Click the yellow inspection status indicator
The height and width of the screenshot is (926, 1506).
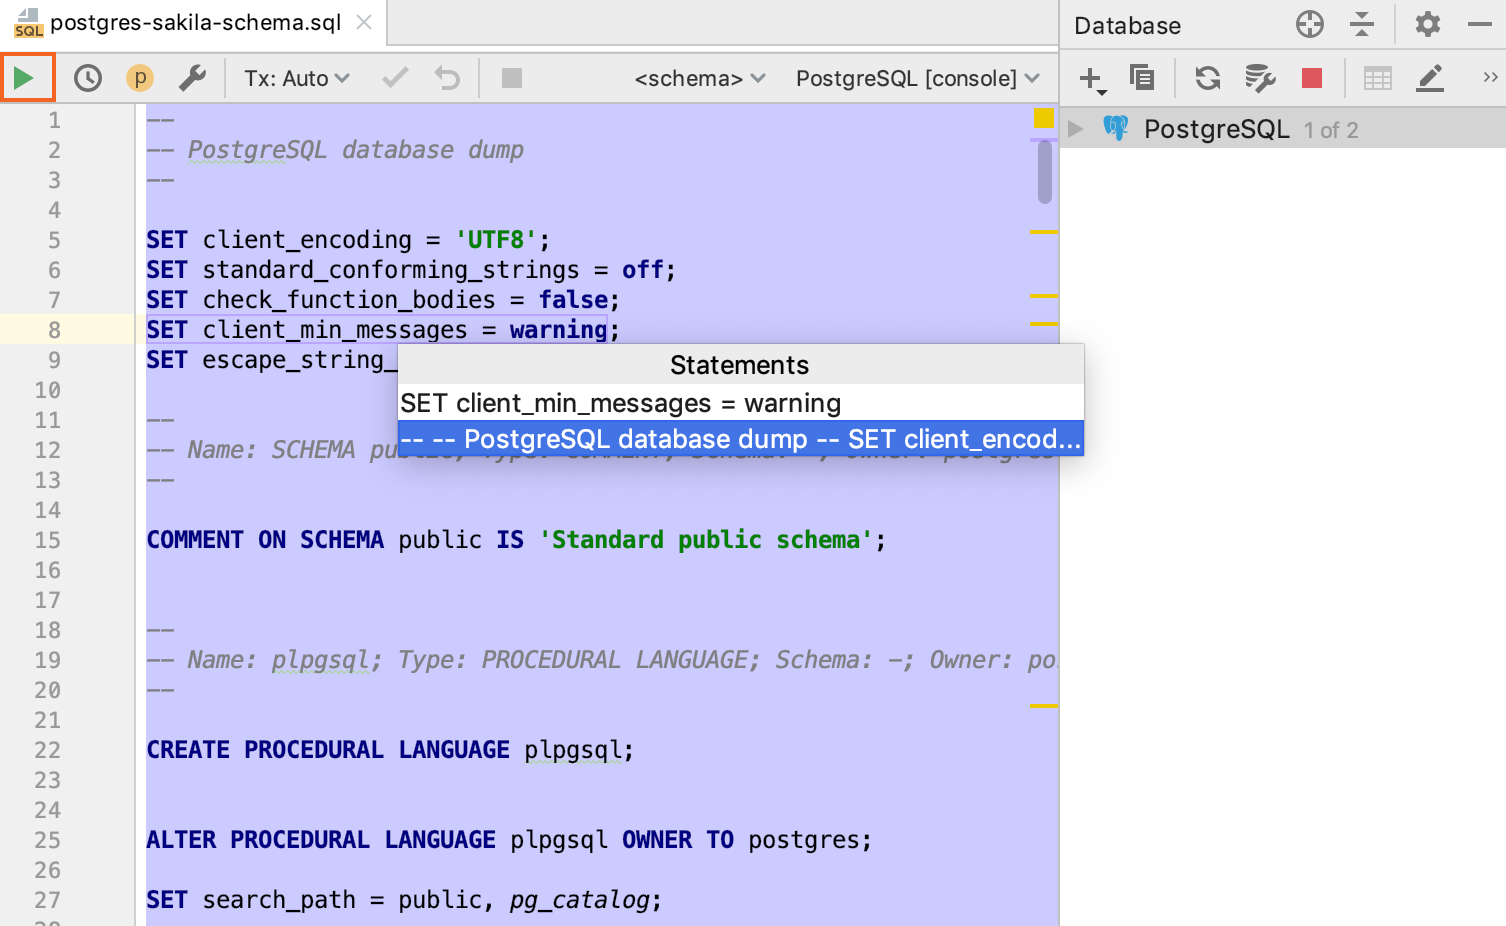point(1044,118)
